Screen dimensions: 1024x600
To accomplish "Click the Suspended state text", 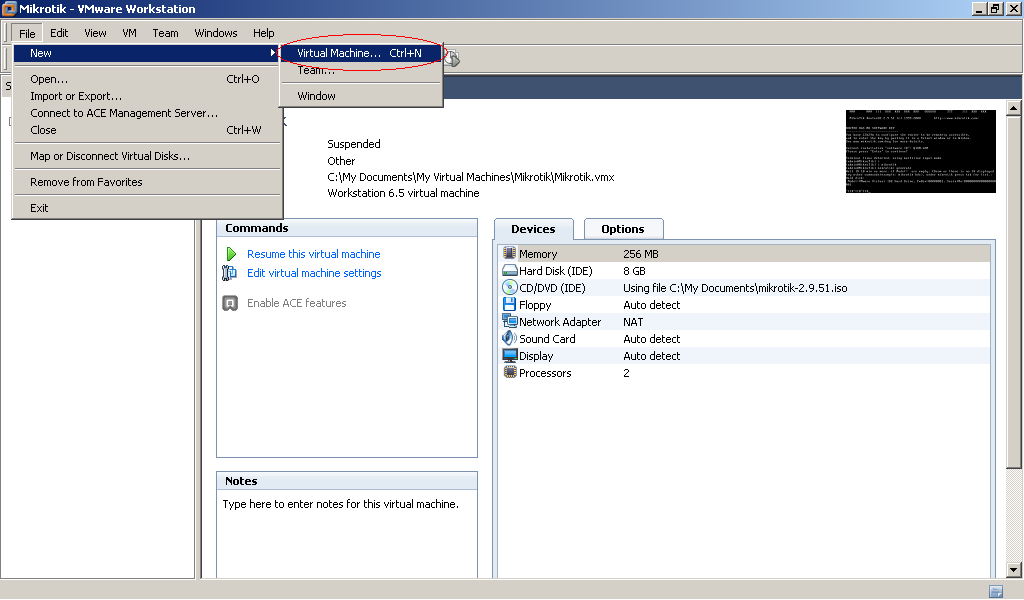I will click(354, 144).
